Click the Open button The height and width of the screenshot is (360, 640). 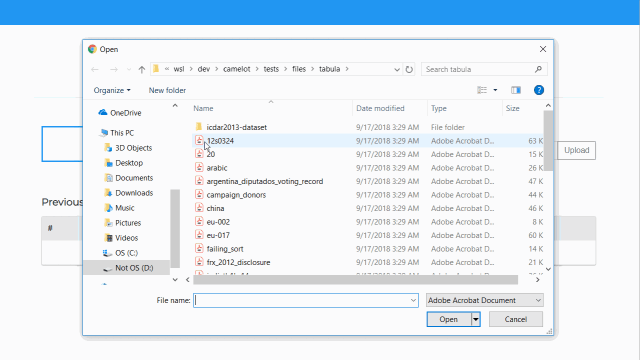[449, 319]
